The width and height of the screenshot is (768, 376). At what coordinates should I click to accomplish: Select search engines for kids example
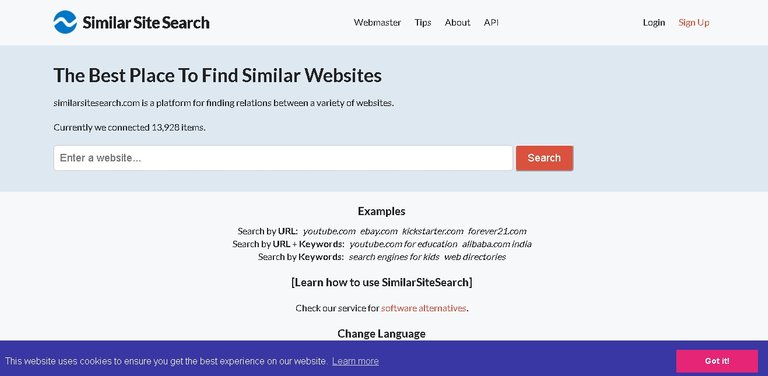(394, 257)
